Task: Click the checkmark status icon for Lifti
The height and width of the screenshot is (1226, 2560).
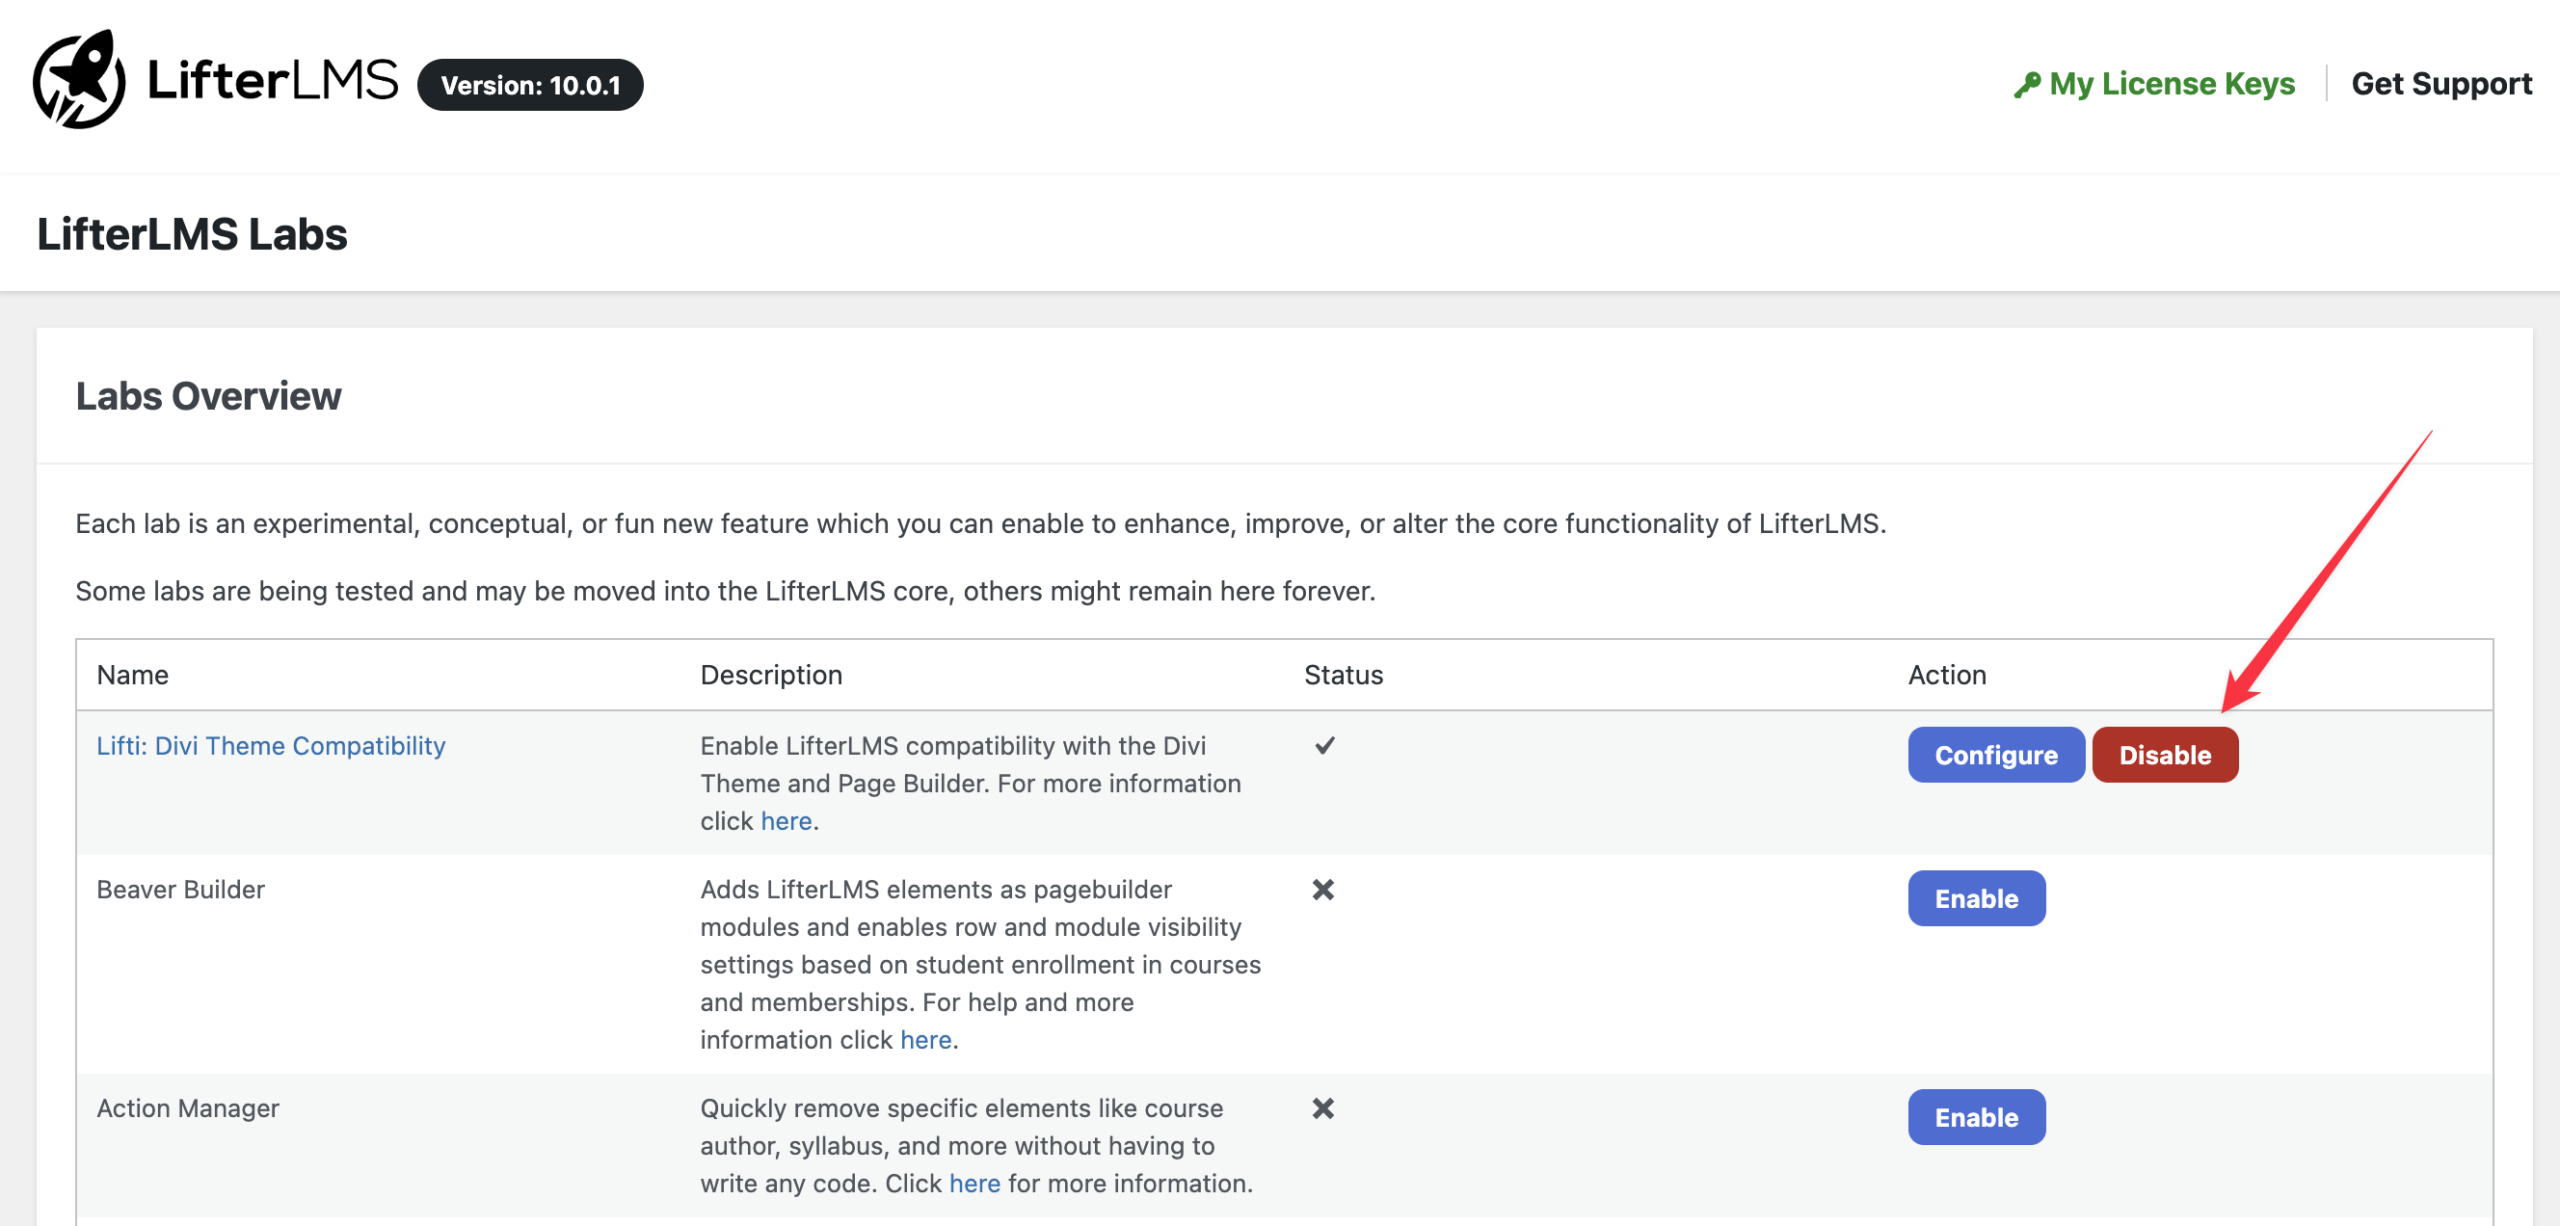Action: point(1325,745)
